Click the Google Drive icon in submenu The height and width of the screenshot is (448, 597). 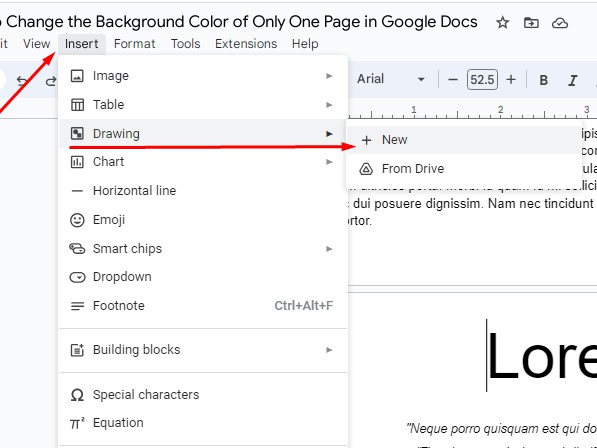coord(366,169)
